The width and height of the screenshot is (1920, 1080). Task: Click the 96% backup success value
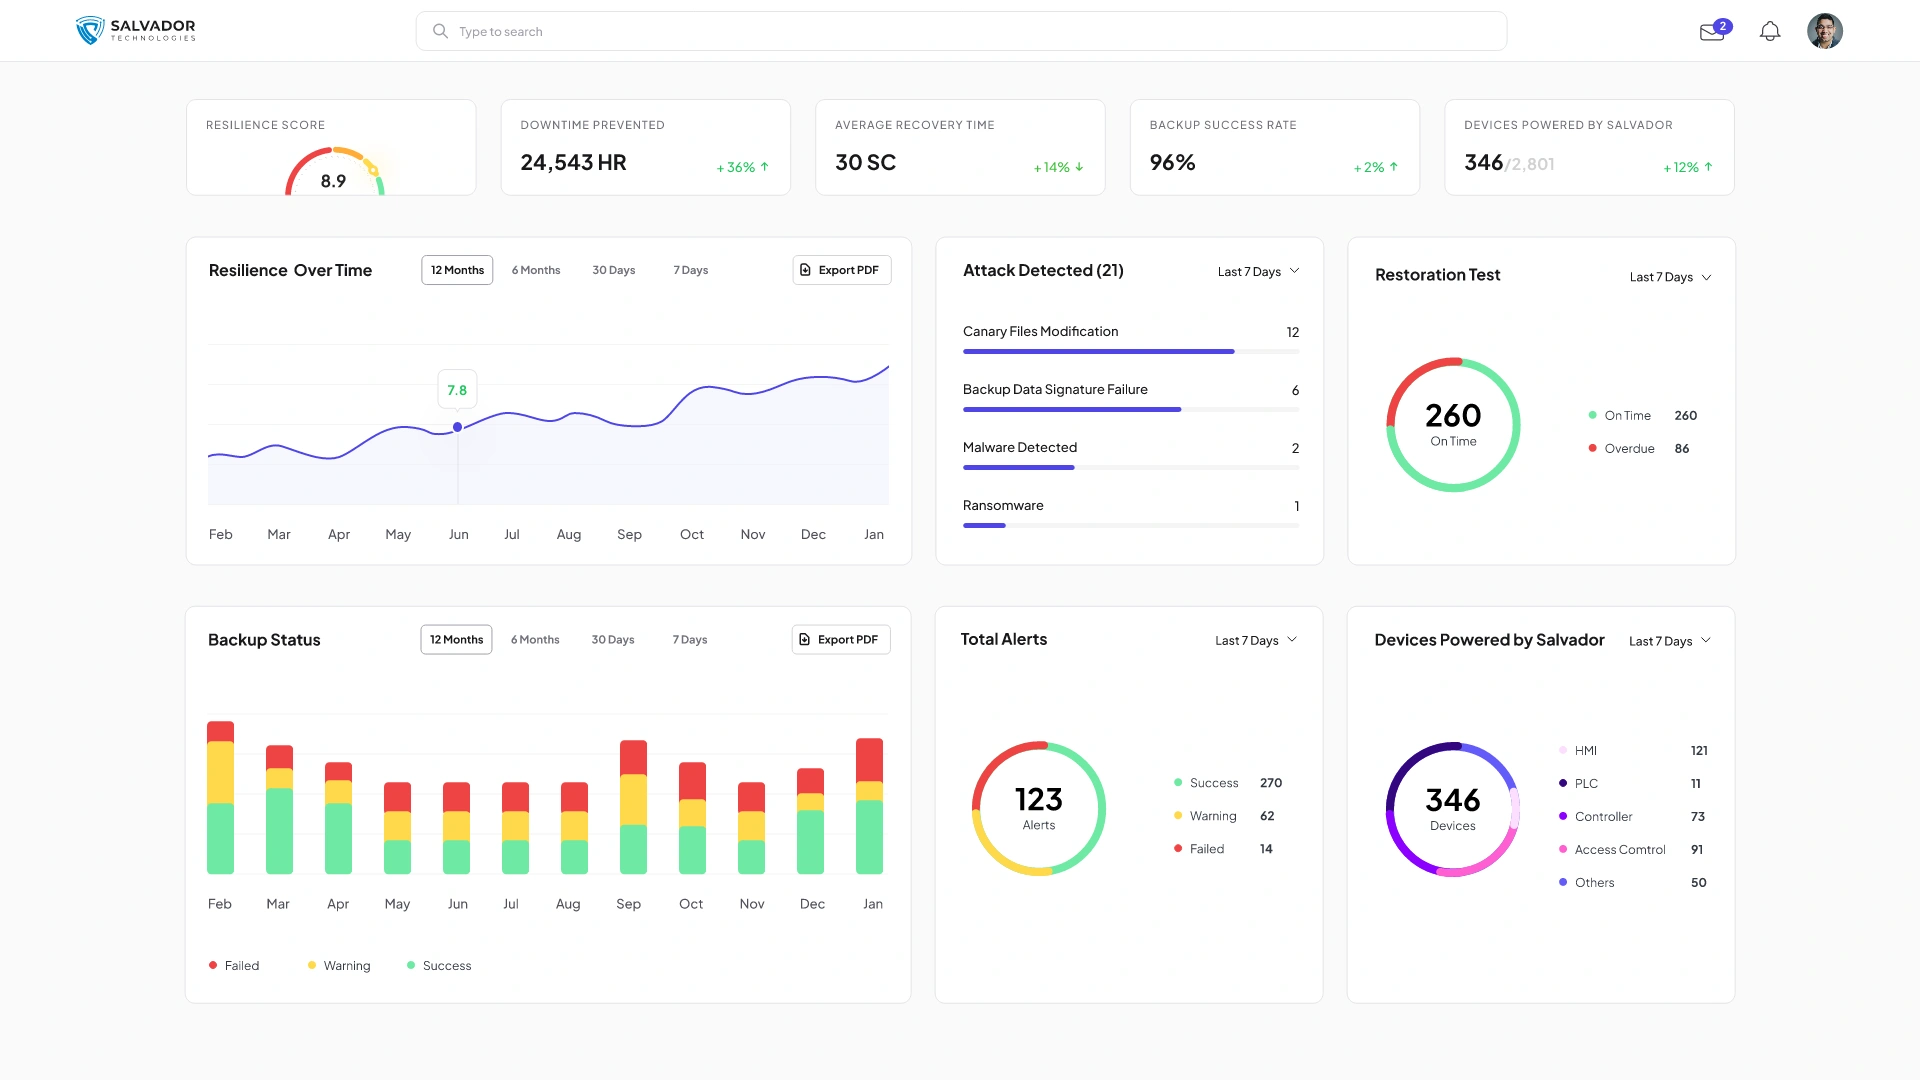point(1172,162)
